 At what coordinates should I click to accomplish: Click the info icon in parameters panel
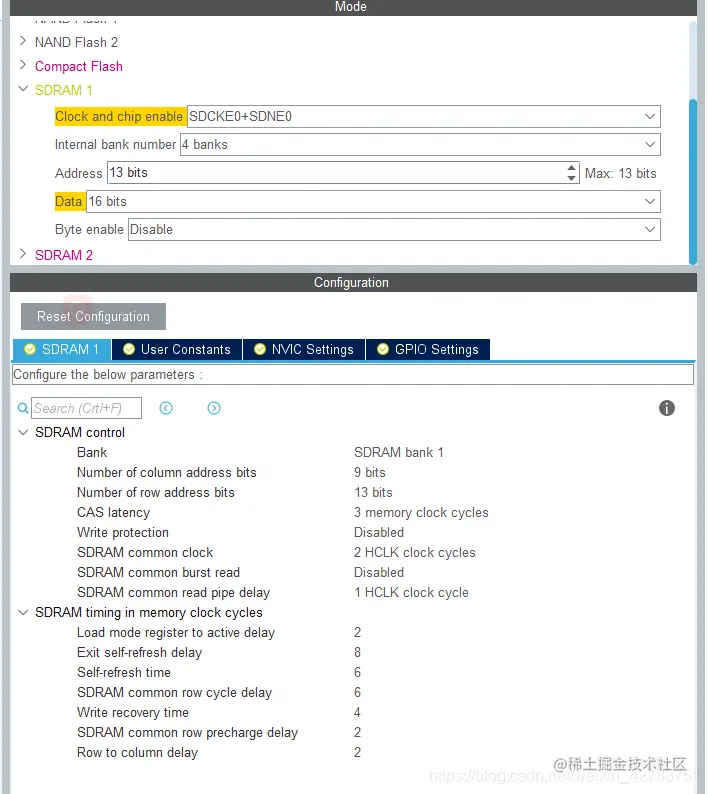666,408
